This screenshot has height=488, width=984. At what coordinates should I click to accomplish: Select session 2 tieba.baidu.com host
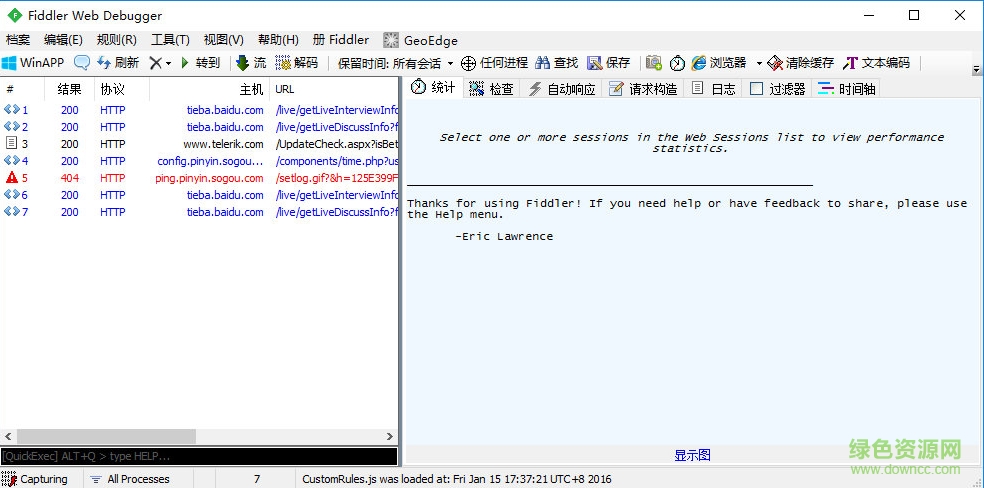(225, 127)
